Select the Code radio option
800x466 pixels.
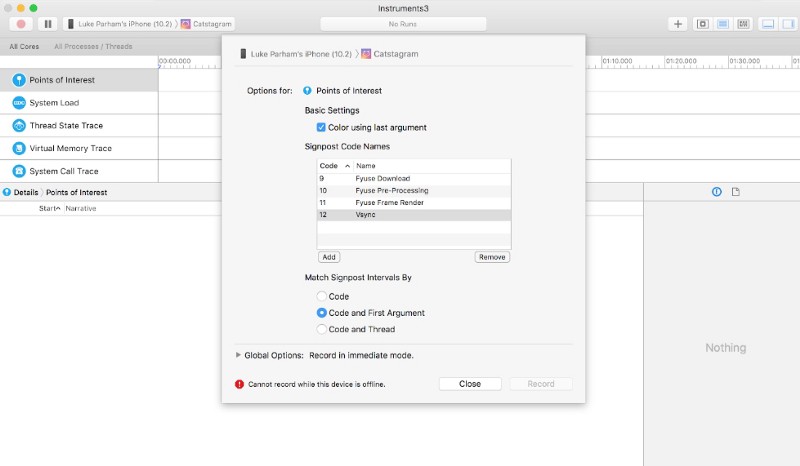321,297
